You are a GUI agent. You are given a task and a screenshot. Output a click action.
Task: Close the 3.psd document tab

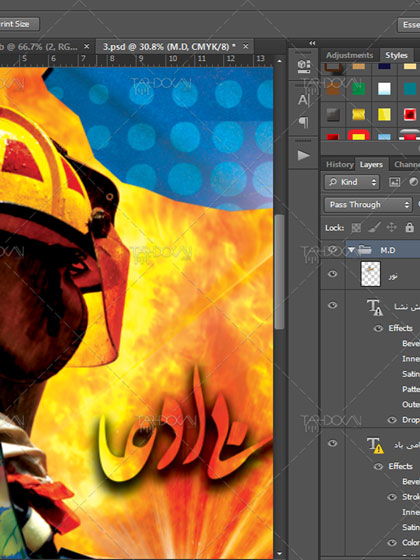245,46
